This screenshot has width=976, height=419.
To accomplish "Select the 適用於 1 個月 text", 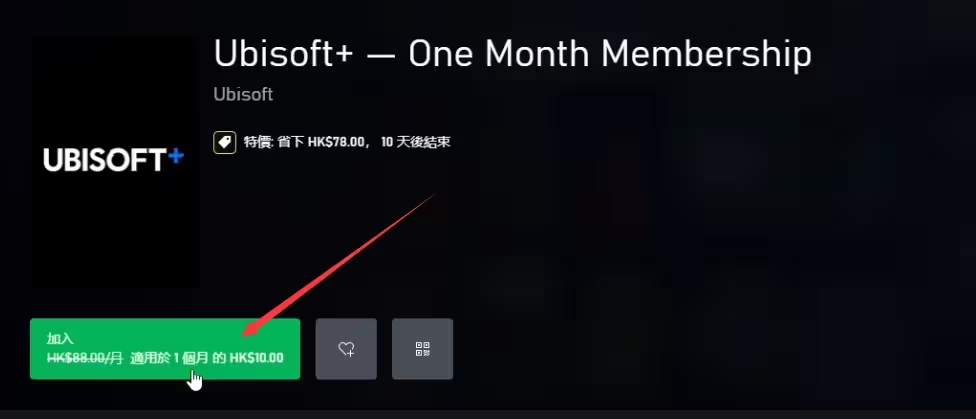I will coord(169,358).
